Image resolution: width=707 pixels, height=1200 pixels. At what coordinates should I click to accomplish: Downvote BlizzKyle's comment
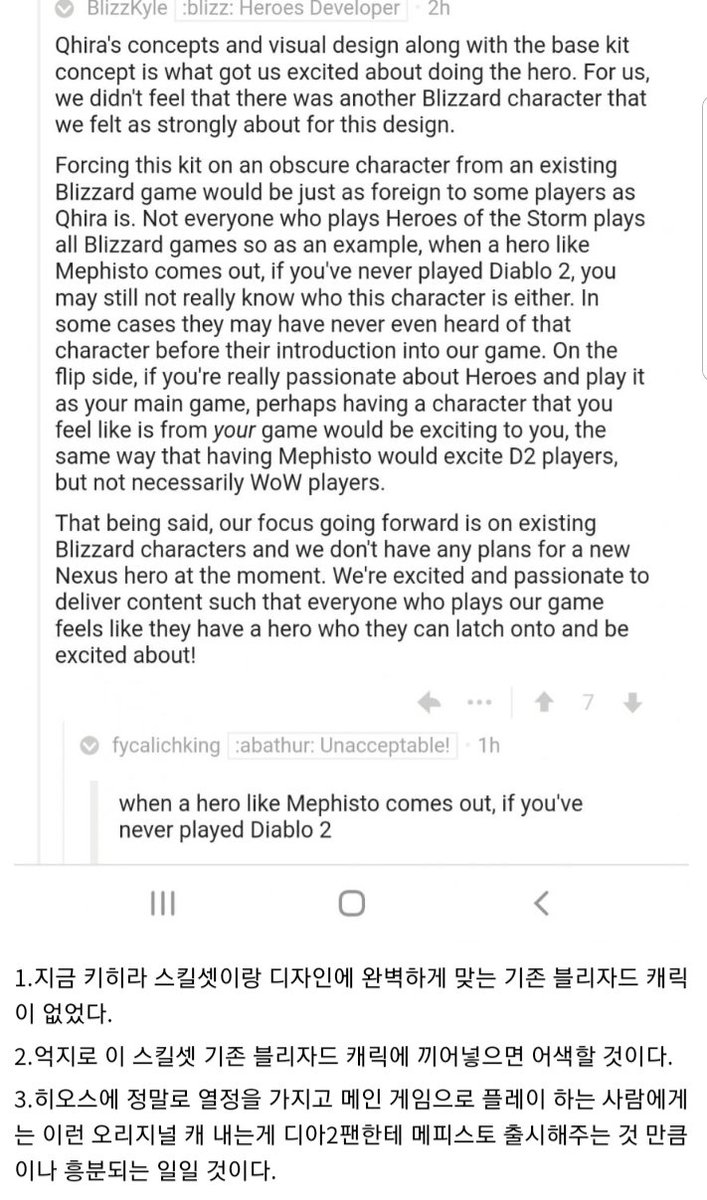pos(631,703)
